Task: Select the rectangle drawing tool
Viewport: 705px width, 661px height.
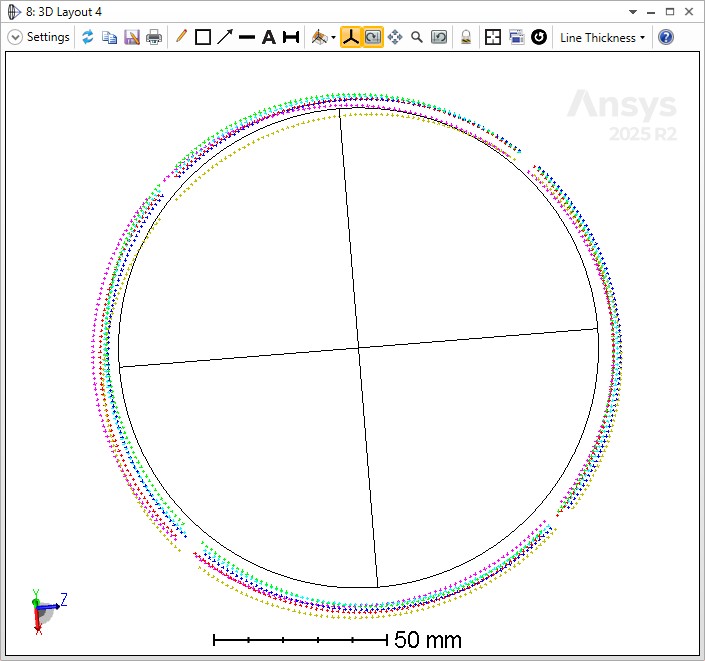Action: [203, 37]
